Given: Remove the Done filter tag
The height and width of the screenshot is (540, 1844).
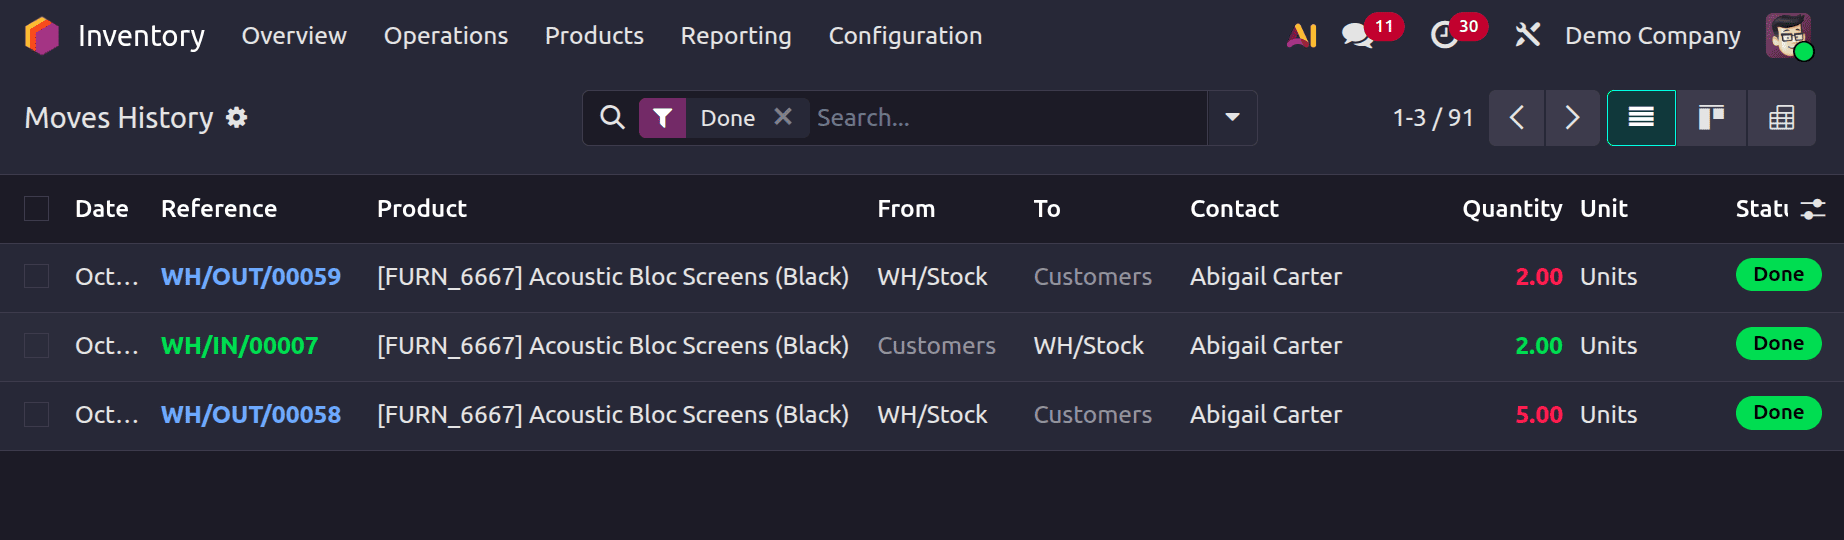Looking at the screenshot, I should 783,117.
